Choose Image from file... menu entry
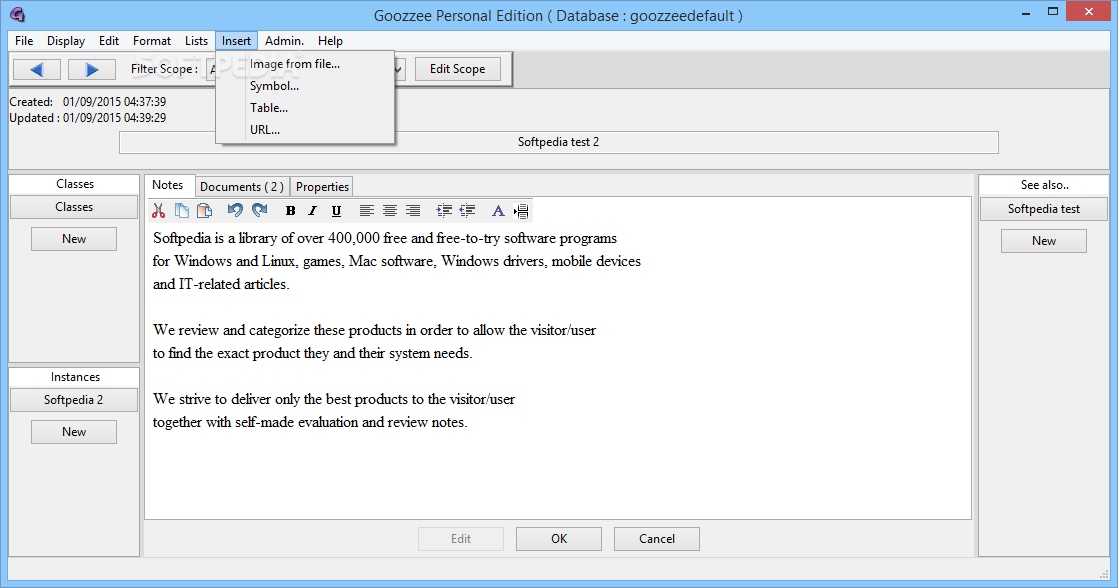This screenshot has width=1118, height=588. click(x=305, y=63)
